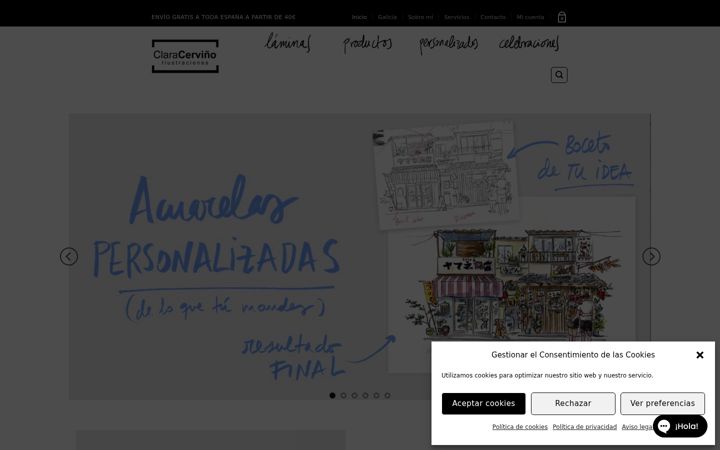Select first slider dot

332,395
